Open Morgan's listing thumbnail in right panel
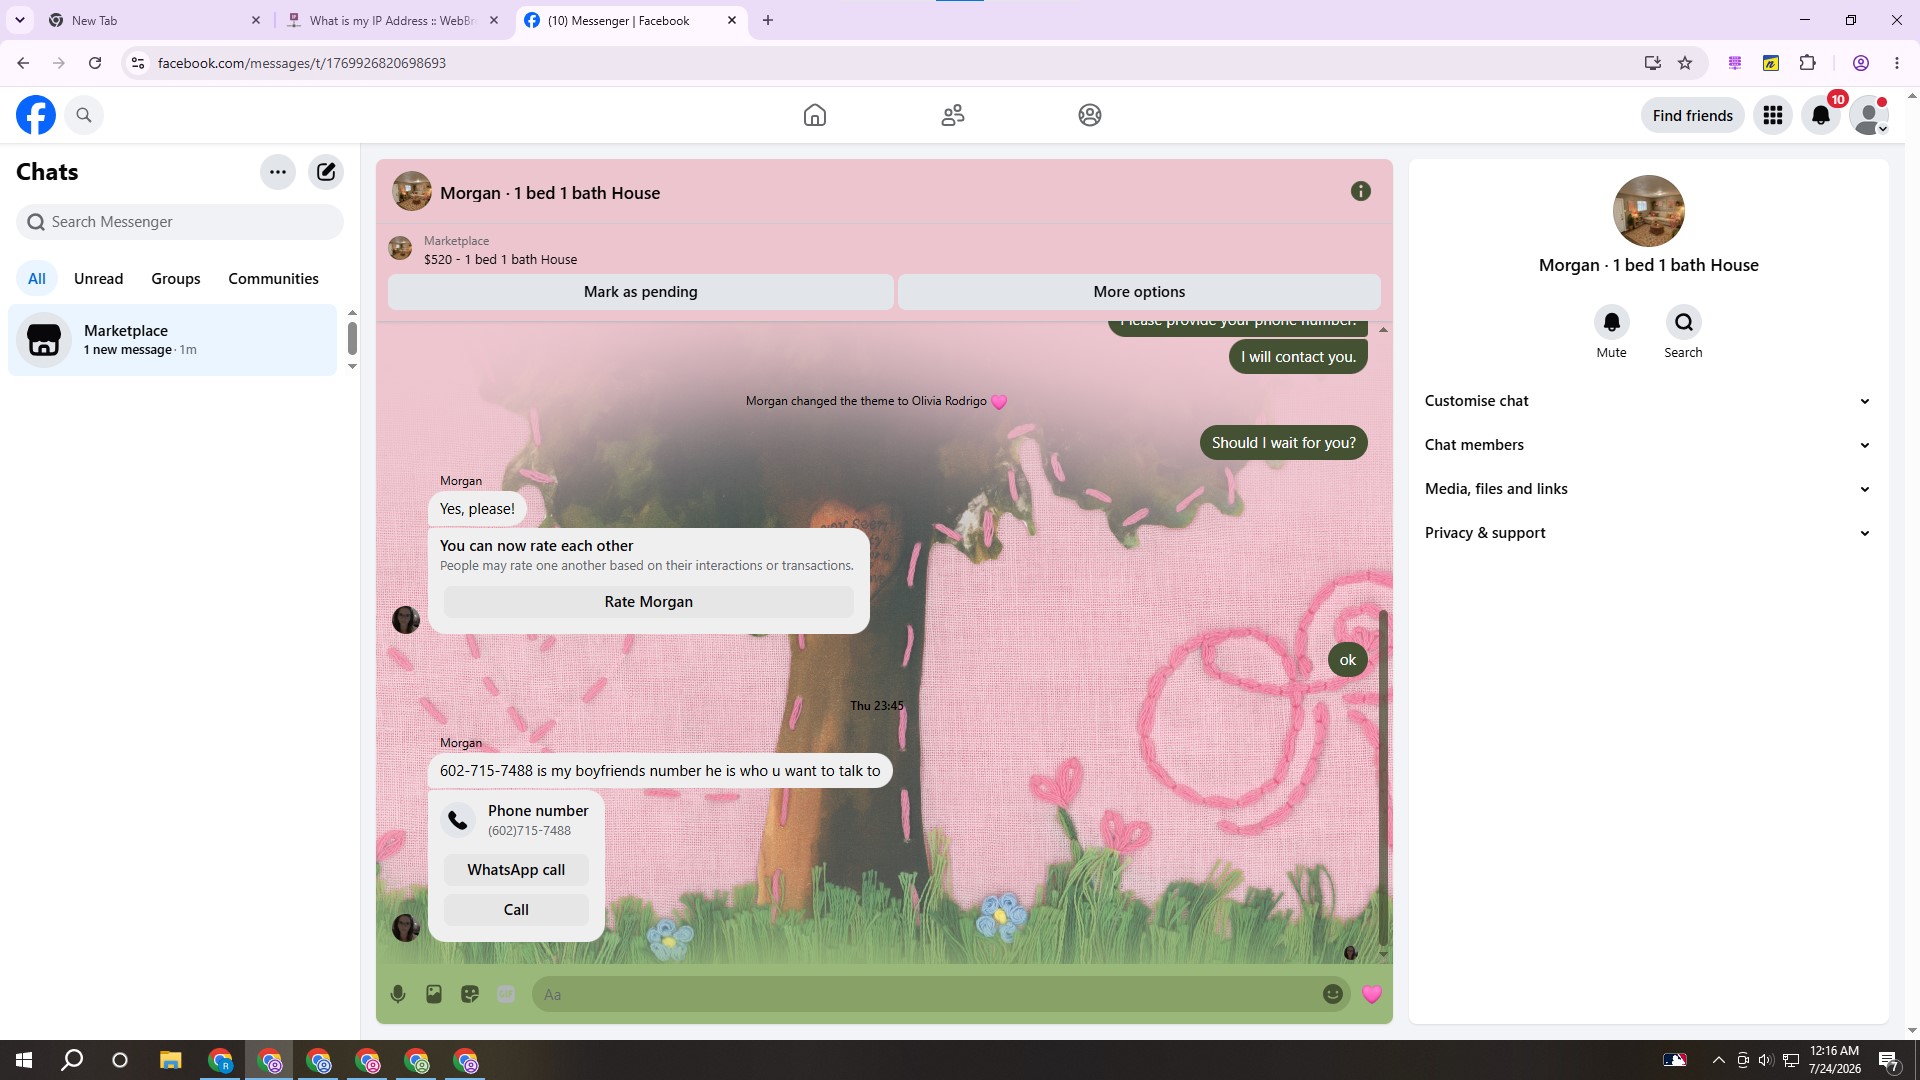Image resolution: width=1920 pixels, height=1080 pixels. click(x=1649, y=211)
